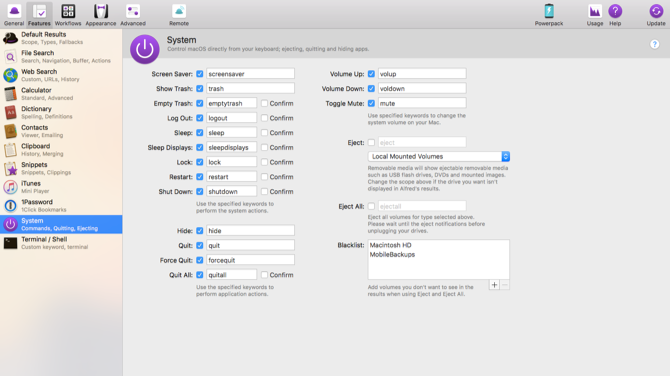Toggle the Force Quit checkbox

click(x=200, y=260)
